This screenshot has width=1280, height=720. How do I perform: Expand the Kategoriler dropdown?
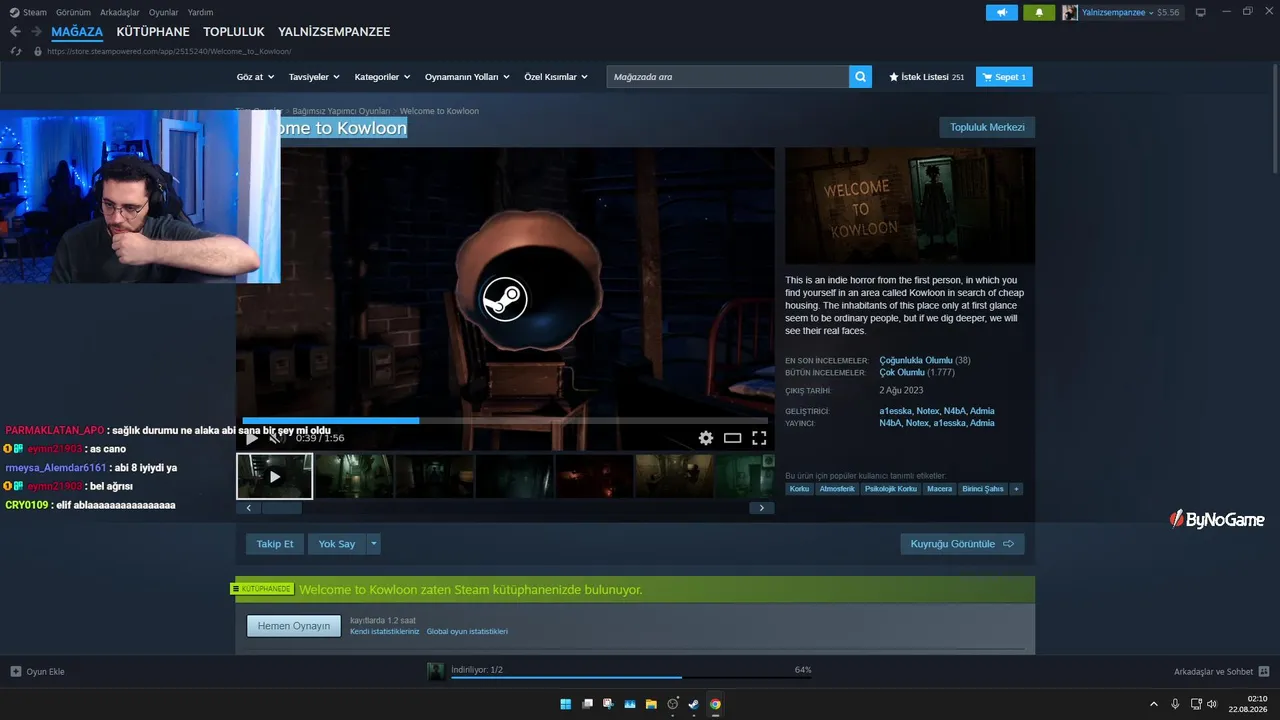pos(382,77)
